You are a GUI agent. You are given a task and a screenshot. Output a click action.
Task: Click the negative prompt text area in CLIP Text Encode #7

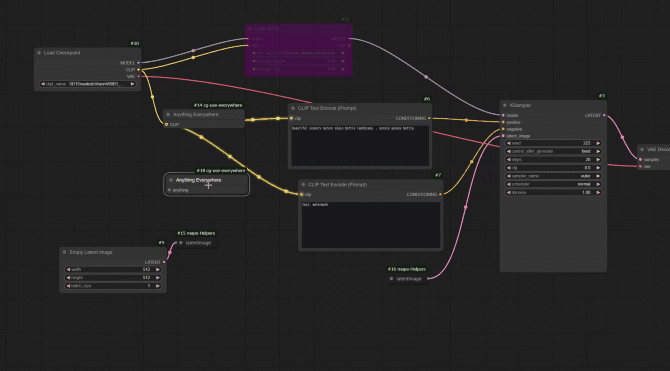point(371,225)
